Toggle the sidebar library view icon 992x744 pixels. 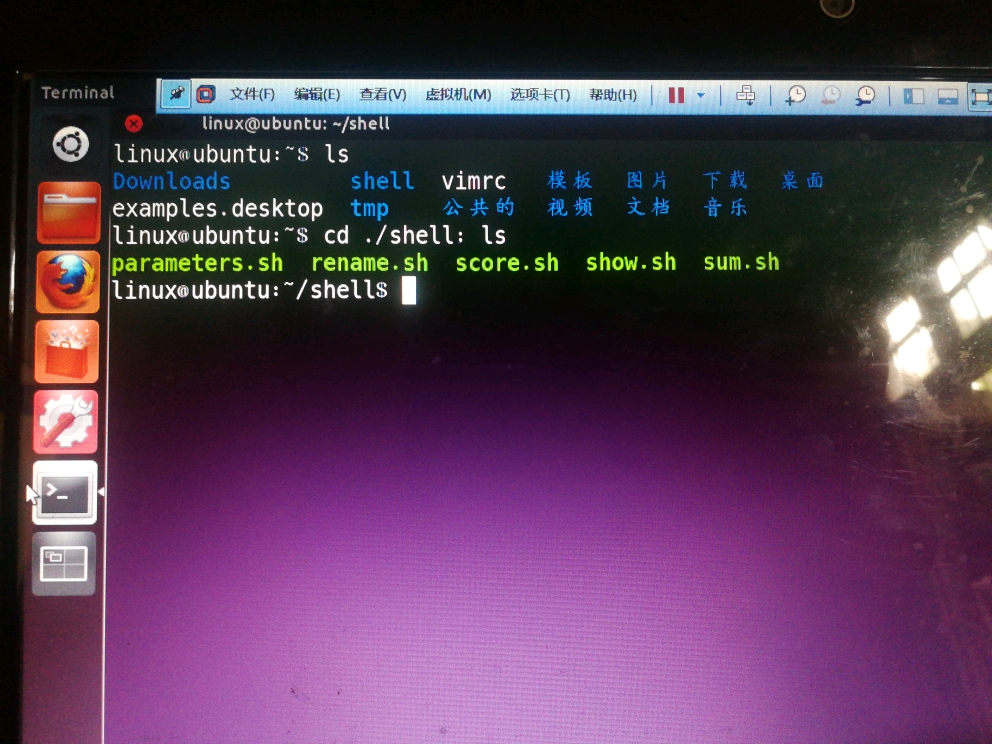[x=914, y=96]
